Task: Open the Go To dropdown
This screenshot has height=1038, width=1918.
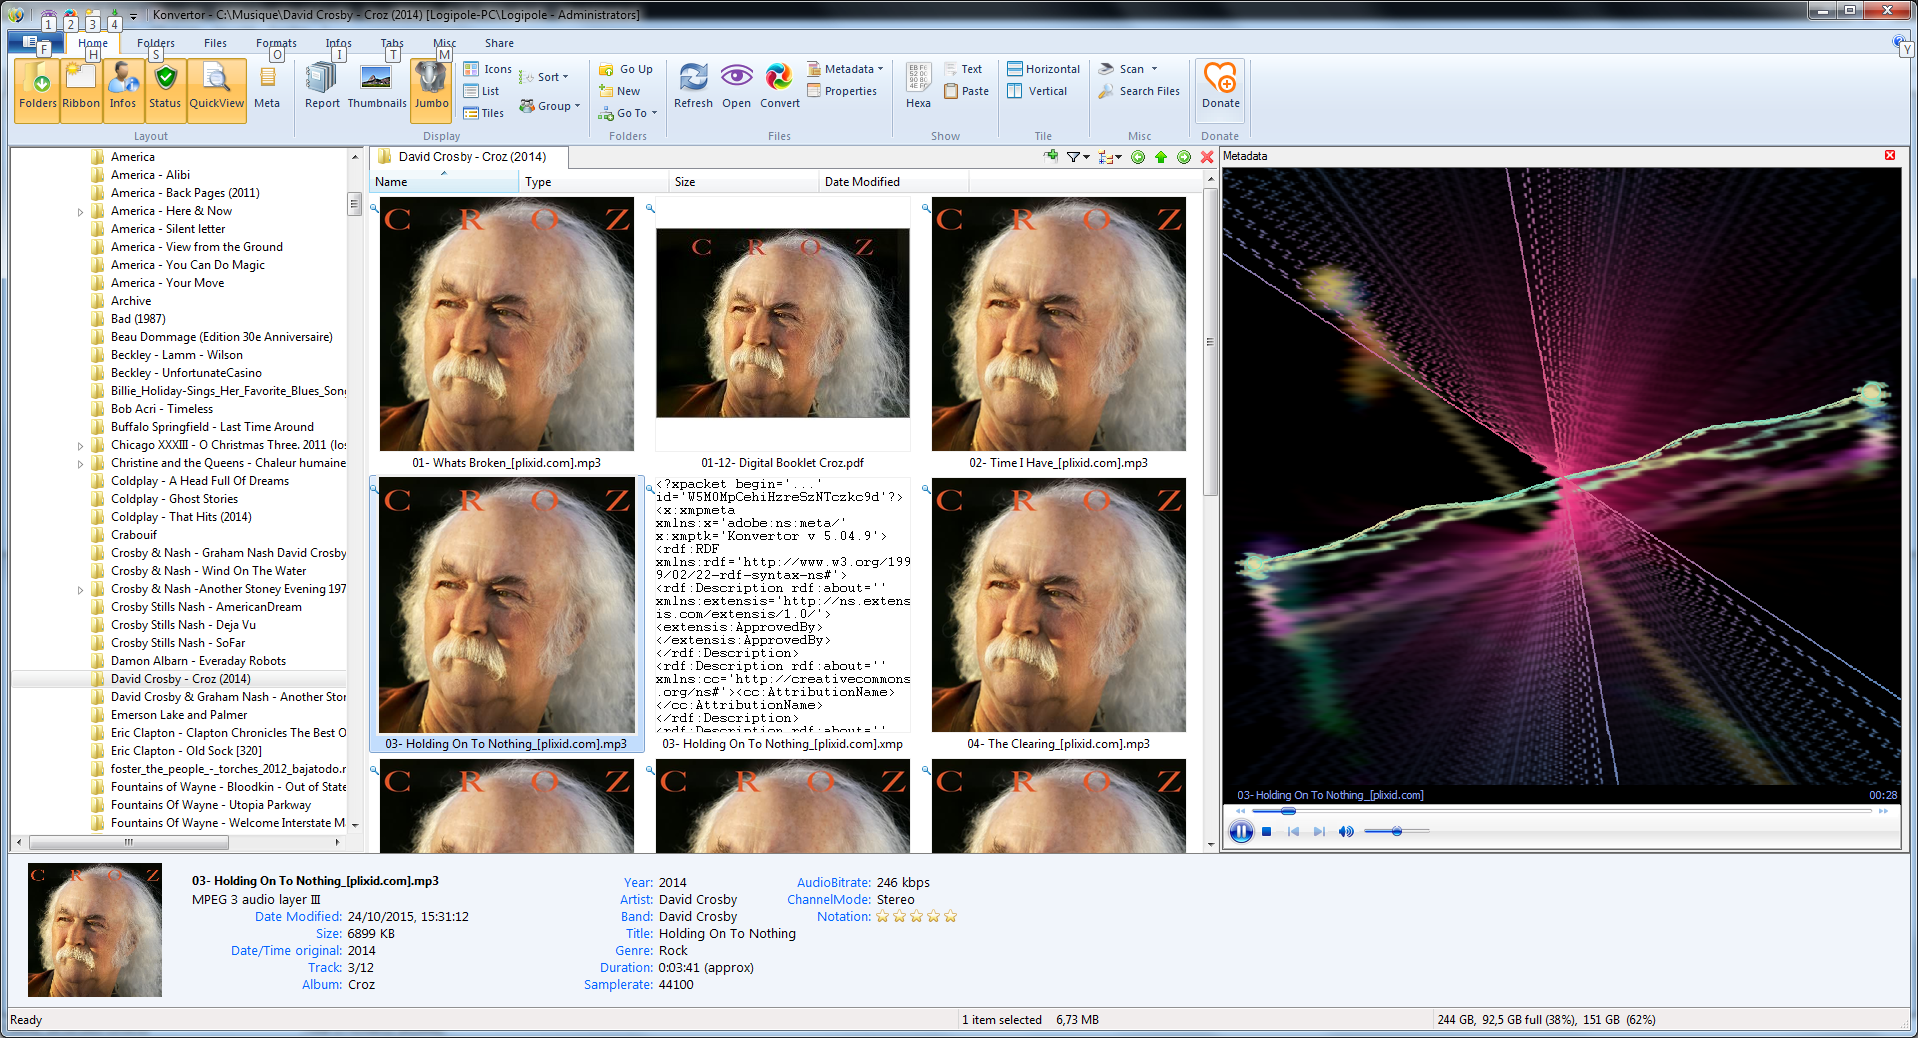Action: (x=628, y=113)
